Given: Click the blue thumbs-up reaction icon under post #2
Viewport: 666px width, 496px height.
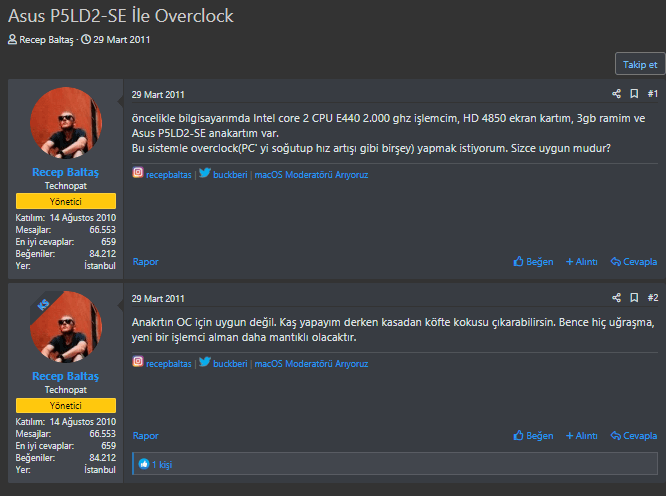Looking at the screenshot, I should pos(144,464).
